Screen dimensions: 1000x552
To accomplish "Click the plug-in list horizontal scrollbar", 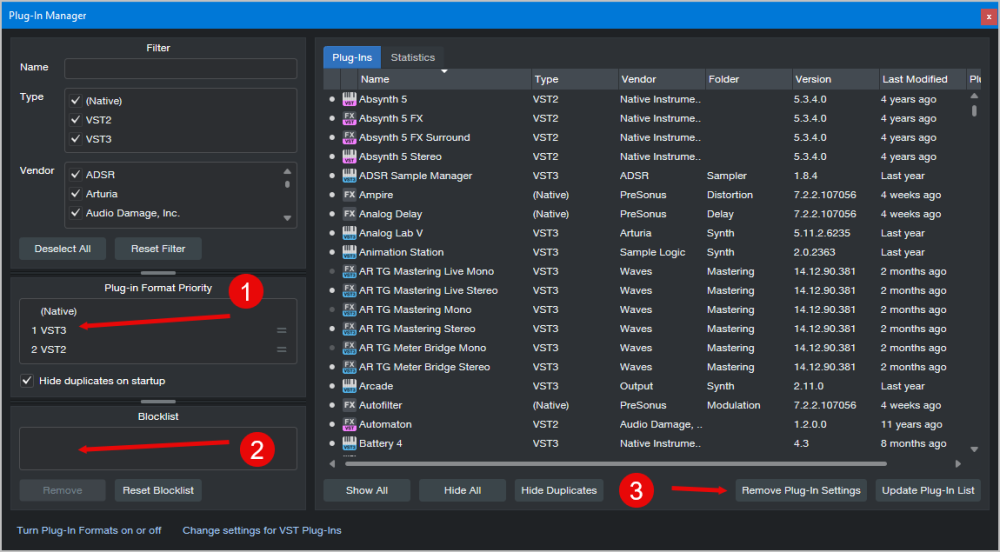I will tap(615, 464).
